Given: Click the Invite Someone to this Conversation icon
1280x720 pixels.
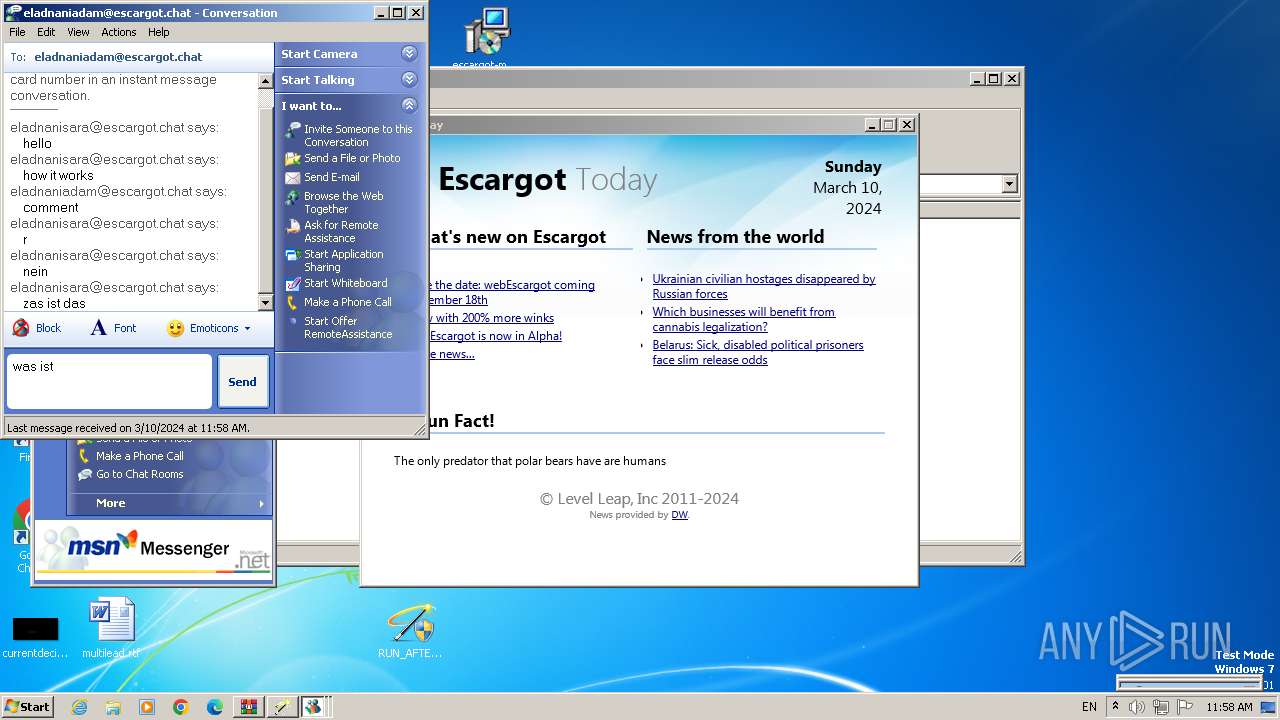Looking at the screenshot, I should click(292, 130).
